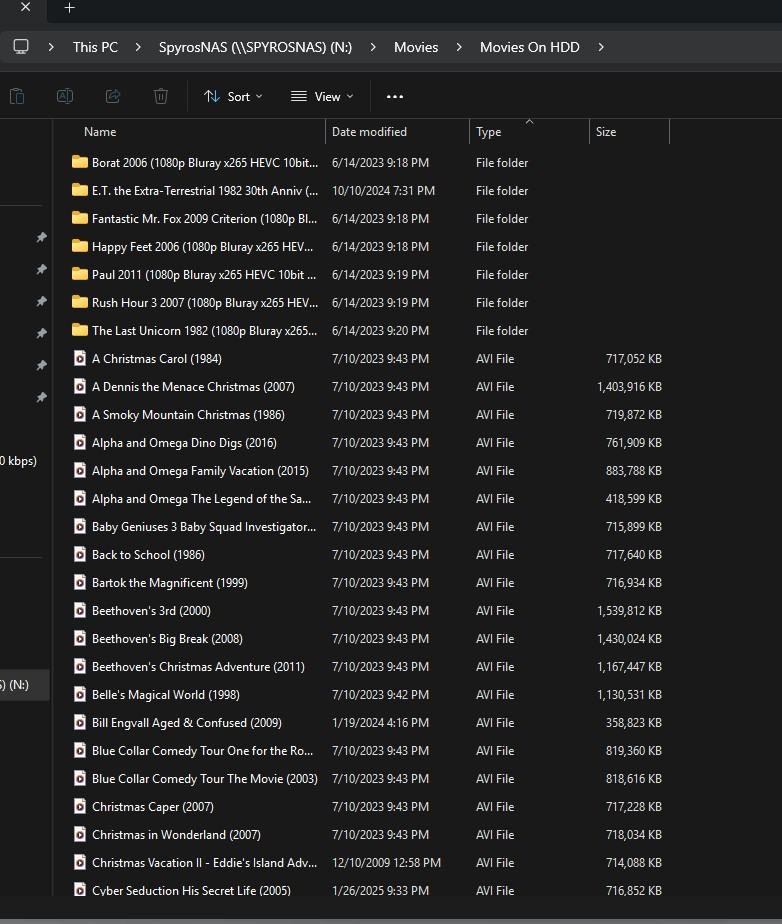
Task: Click the Paste icon in the toolbar
Action: [17, 96]
